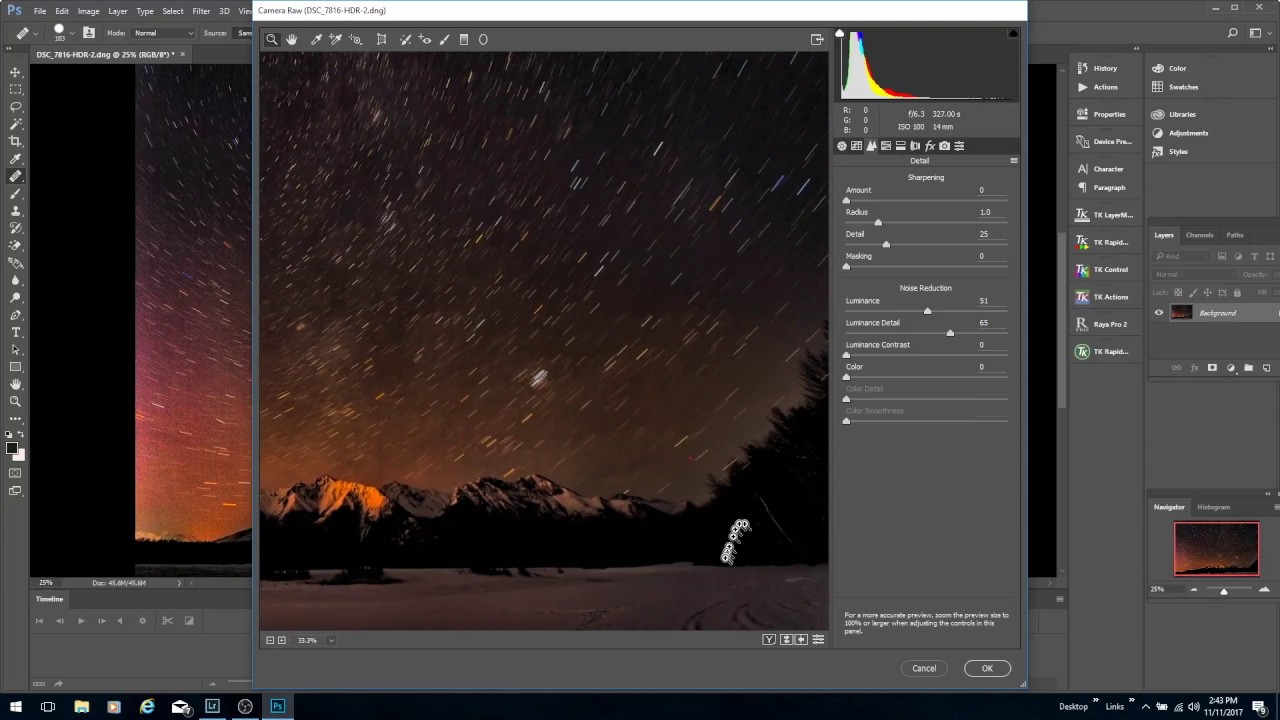Select the Radial Filter tool
The width and height of the screenshot is (1280, 720).
[483, 40]
